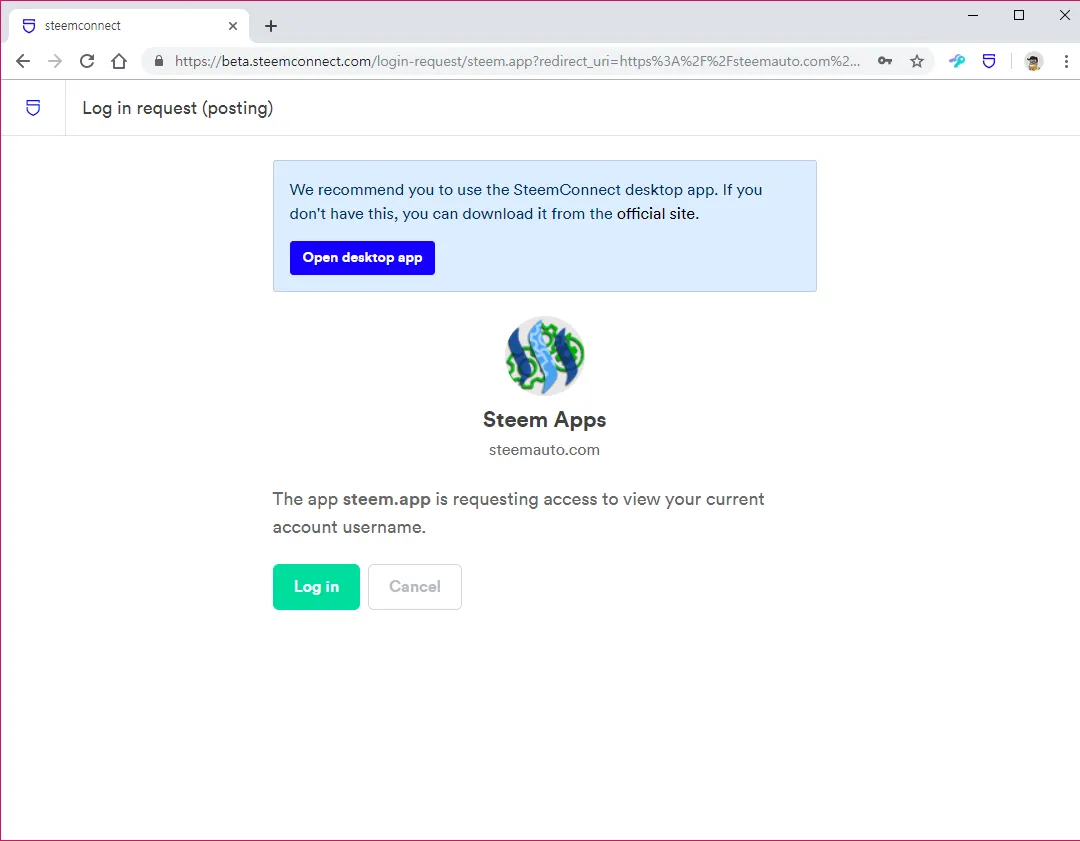This screenshot has height=841, width=1080.
Task: Click the green Log in button
Action: [316, 587]
